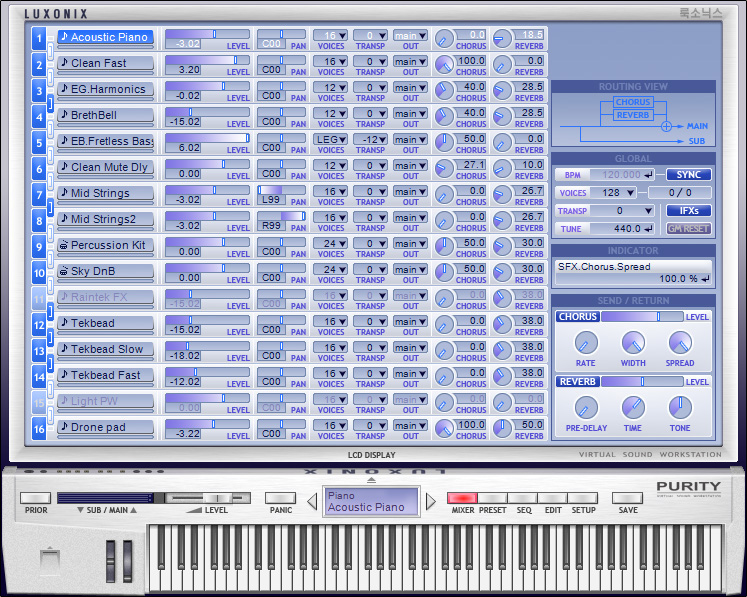Switch to the SEQ page
The height and width of the screenshot is (597, 747).
click(x=523, y=498)
